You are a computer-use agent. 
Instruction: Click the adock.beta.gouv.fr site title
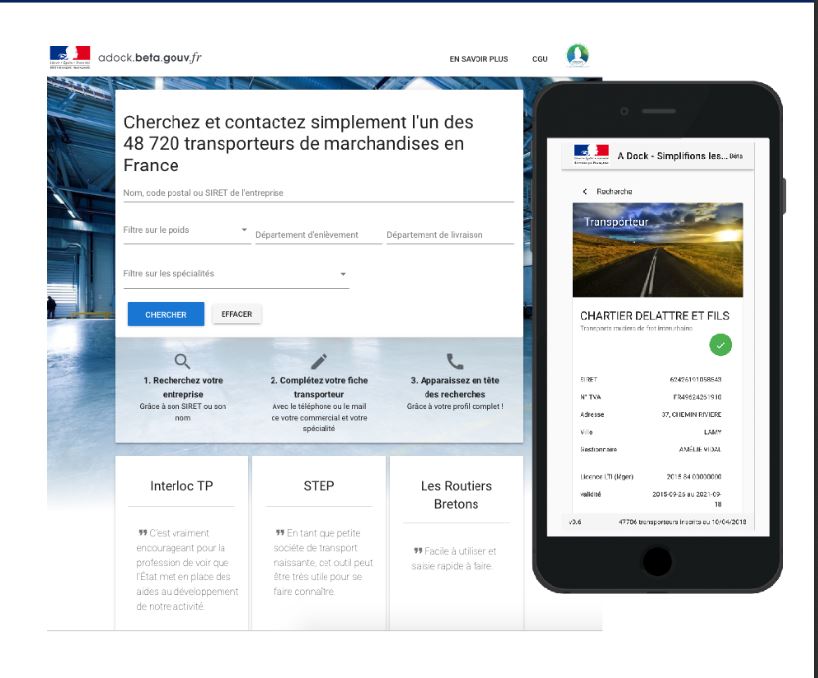click(x=150, y=57)
